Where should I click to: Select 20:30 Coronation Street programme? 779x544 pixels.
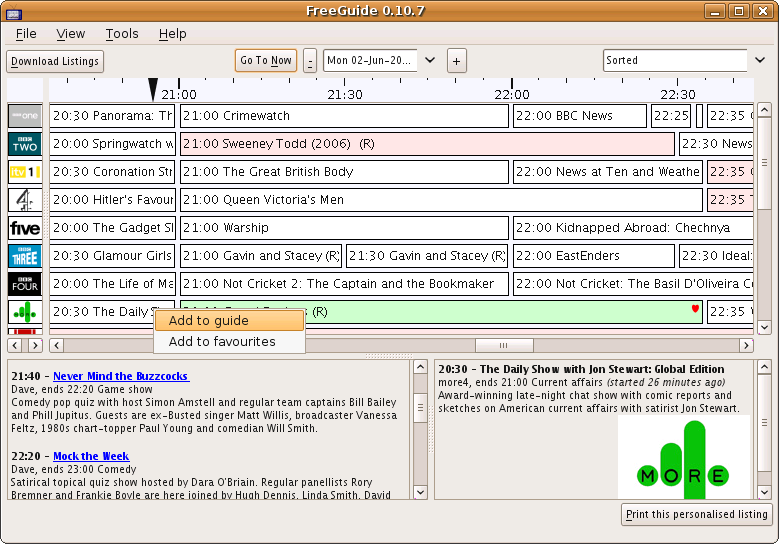coord(112,172)
